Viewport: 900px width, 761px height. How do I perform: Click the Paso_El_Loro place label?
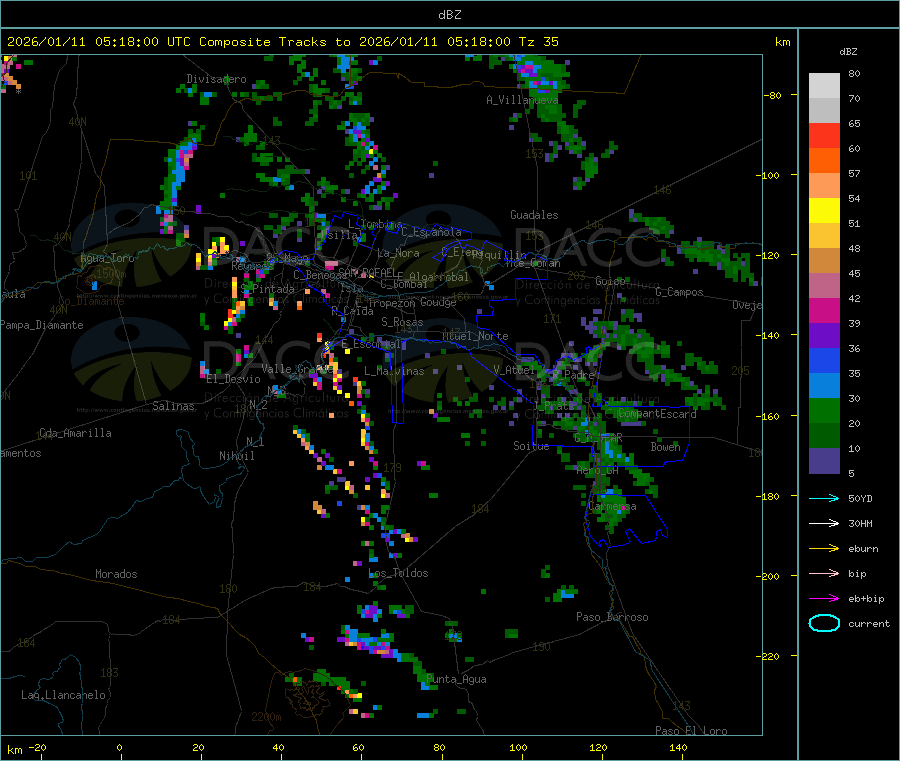(691, 731)
